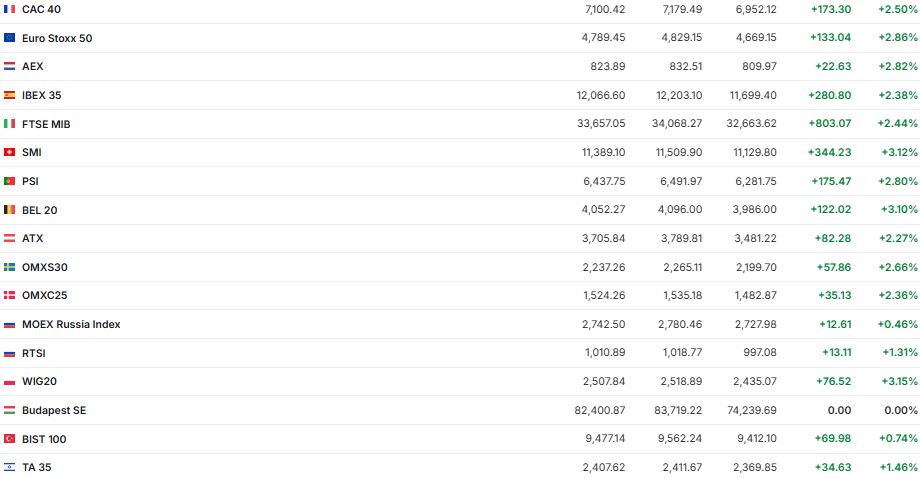
Task: Click the WIG20 index name
Action: [39, 381]
